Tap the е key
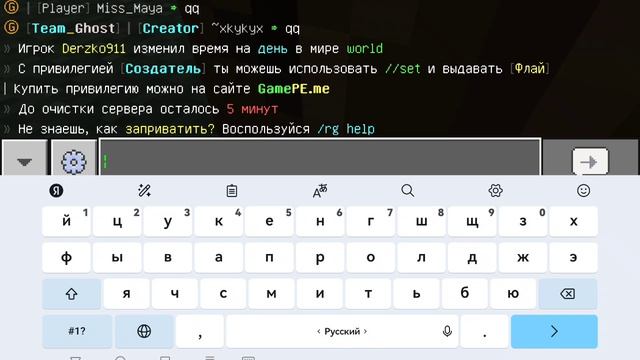Image resolution: width=640 pixels, height=360 pixels. pos(269,221)
